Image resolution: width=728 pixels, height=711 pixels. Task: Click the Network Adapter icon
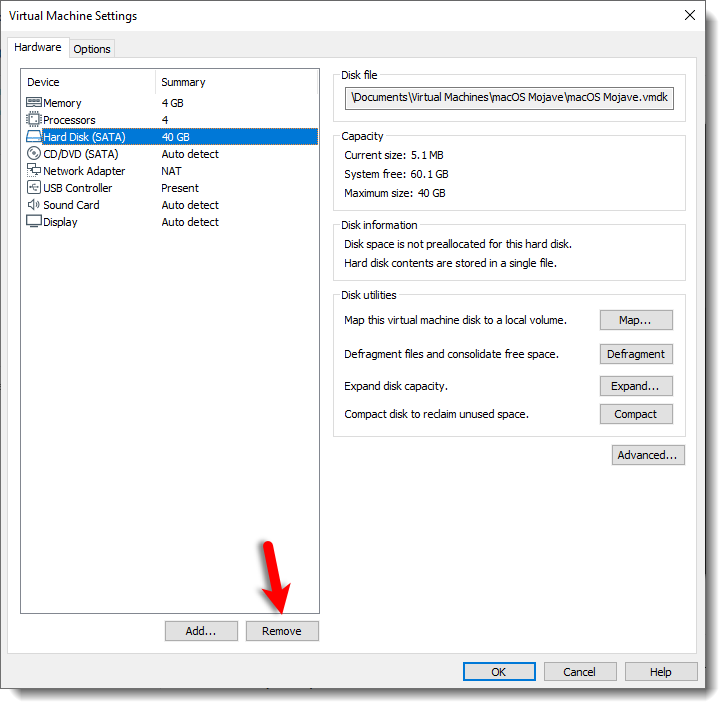pos(34,170)
